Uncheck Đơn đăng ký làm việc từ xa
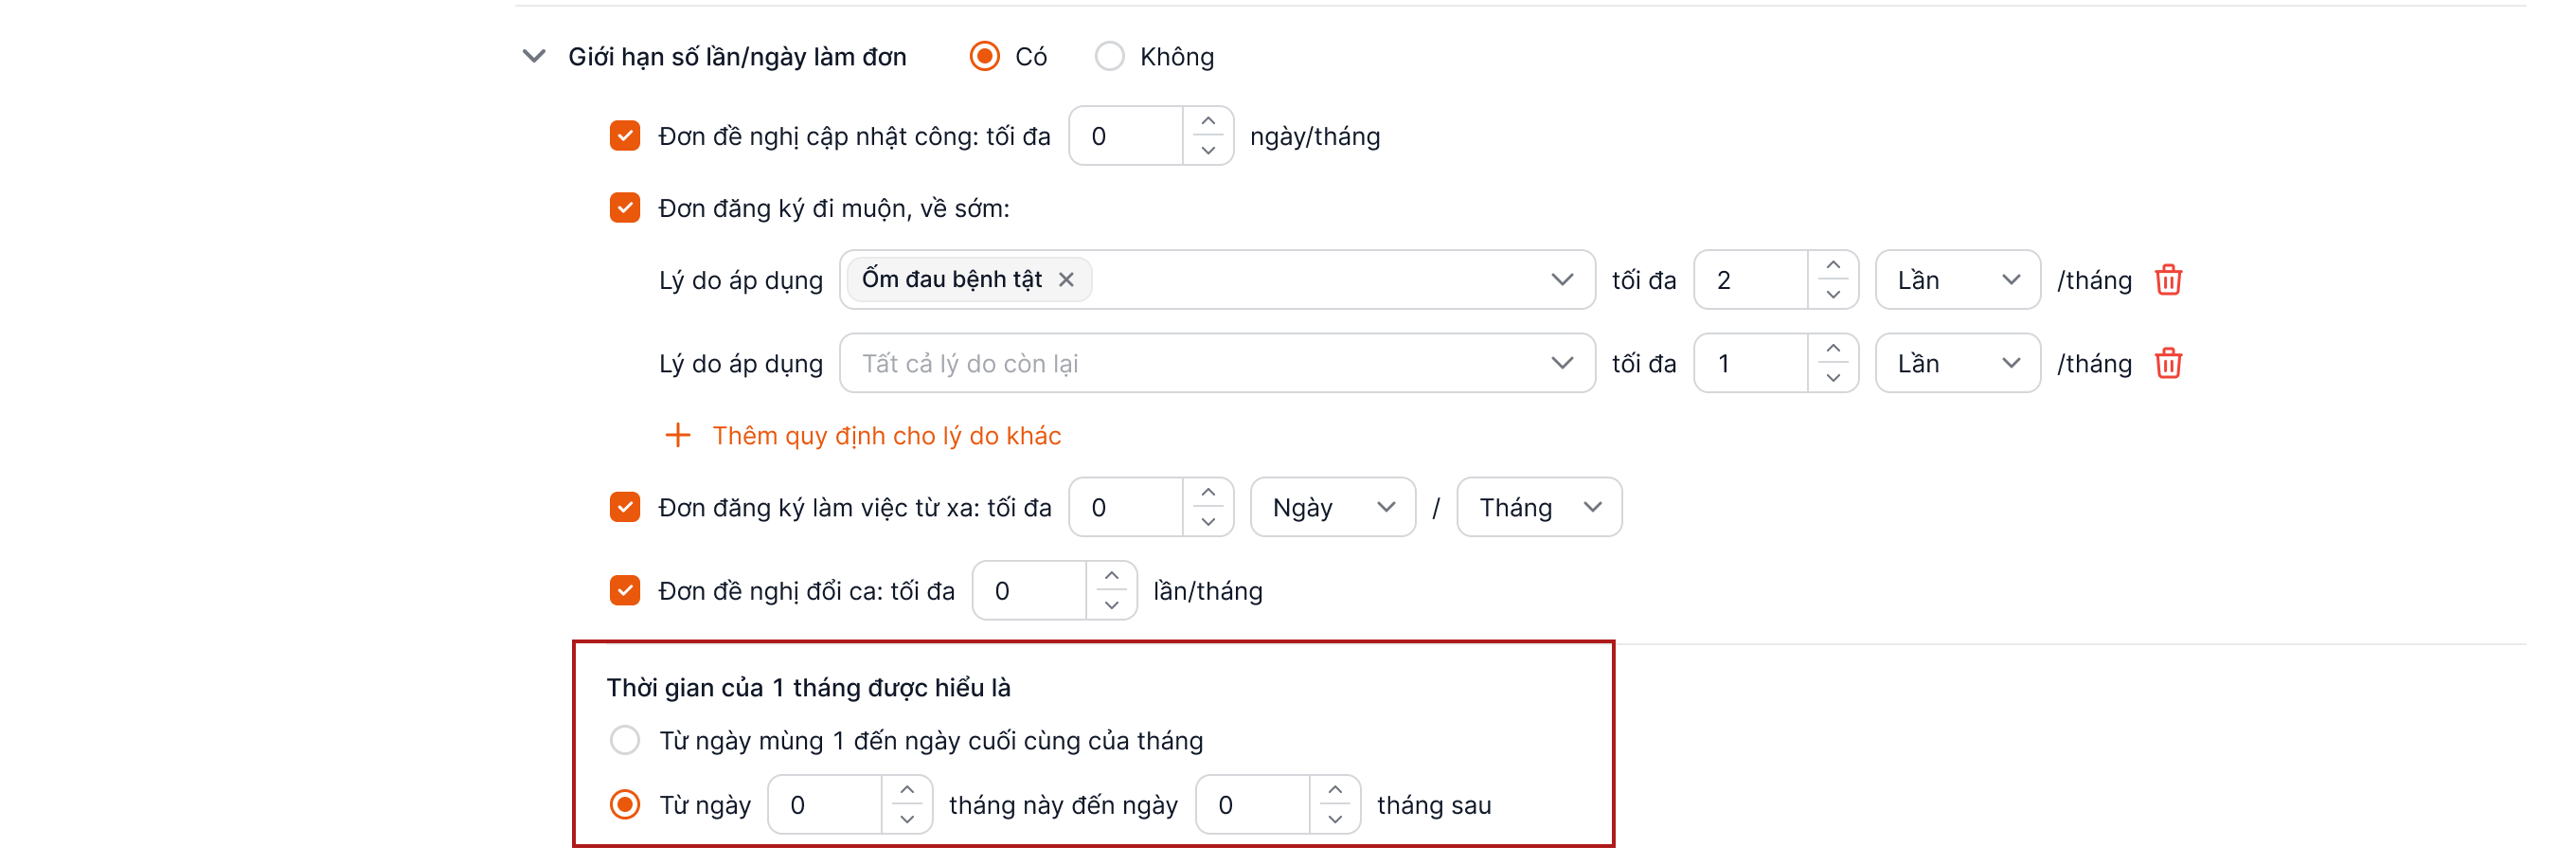2576x865 pixels. coord(625,508)
